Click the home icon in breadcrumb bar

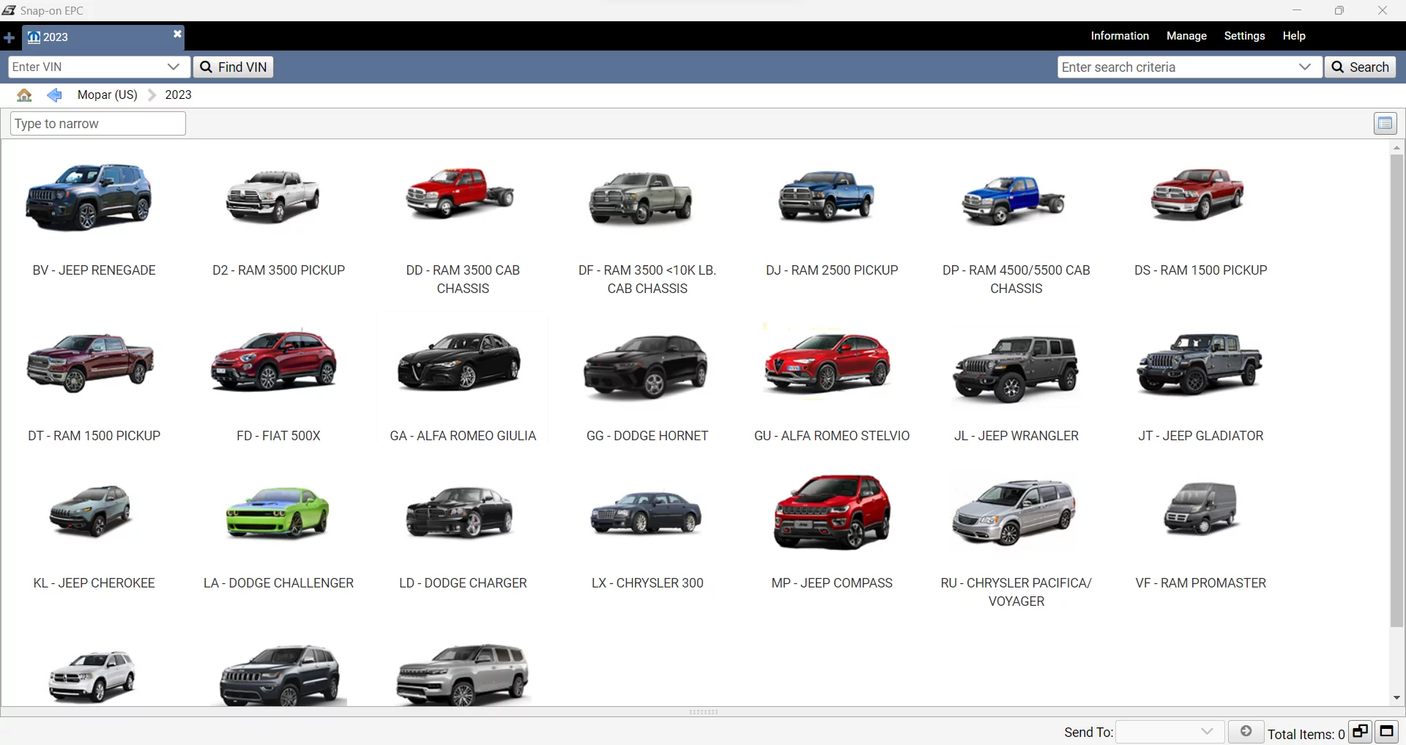(24, 94)
